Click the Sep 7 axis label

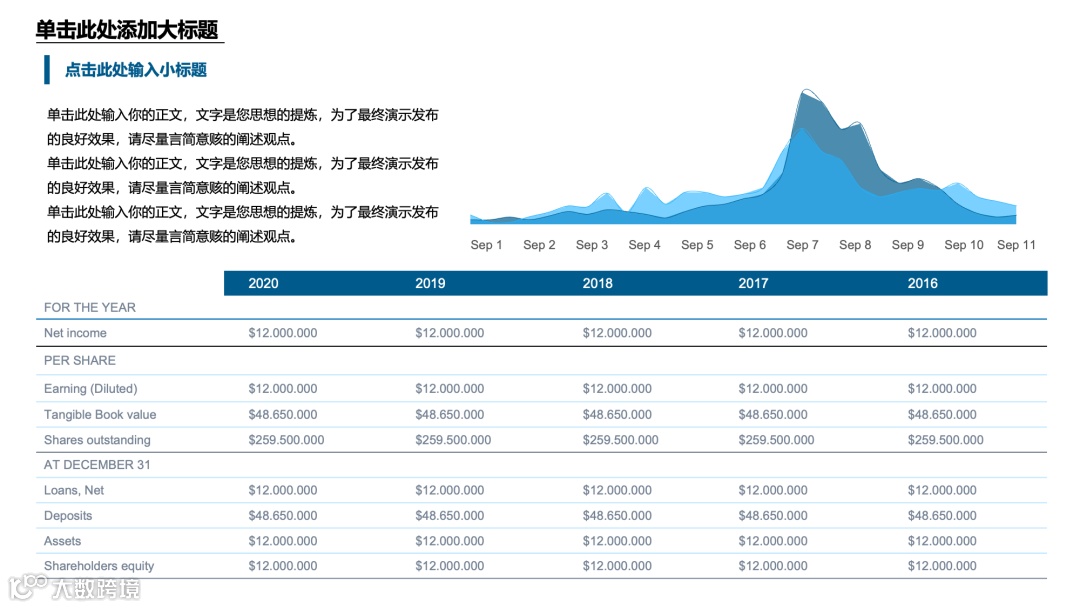pyautogui.click(x=802, y=244)
